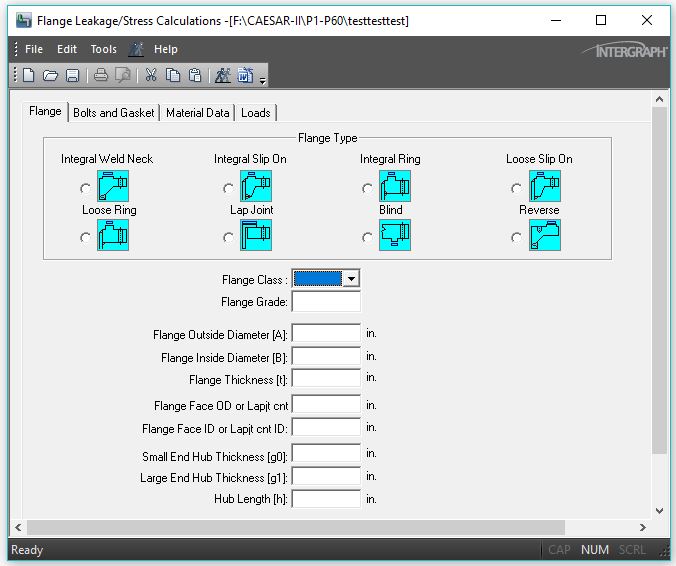Screen dimensions: 676x566
Task: Select the Lap Joint radio button
Action: click(x=228, y=238)
